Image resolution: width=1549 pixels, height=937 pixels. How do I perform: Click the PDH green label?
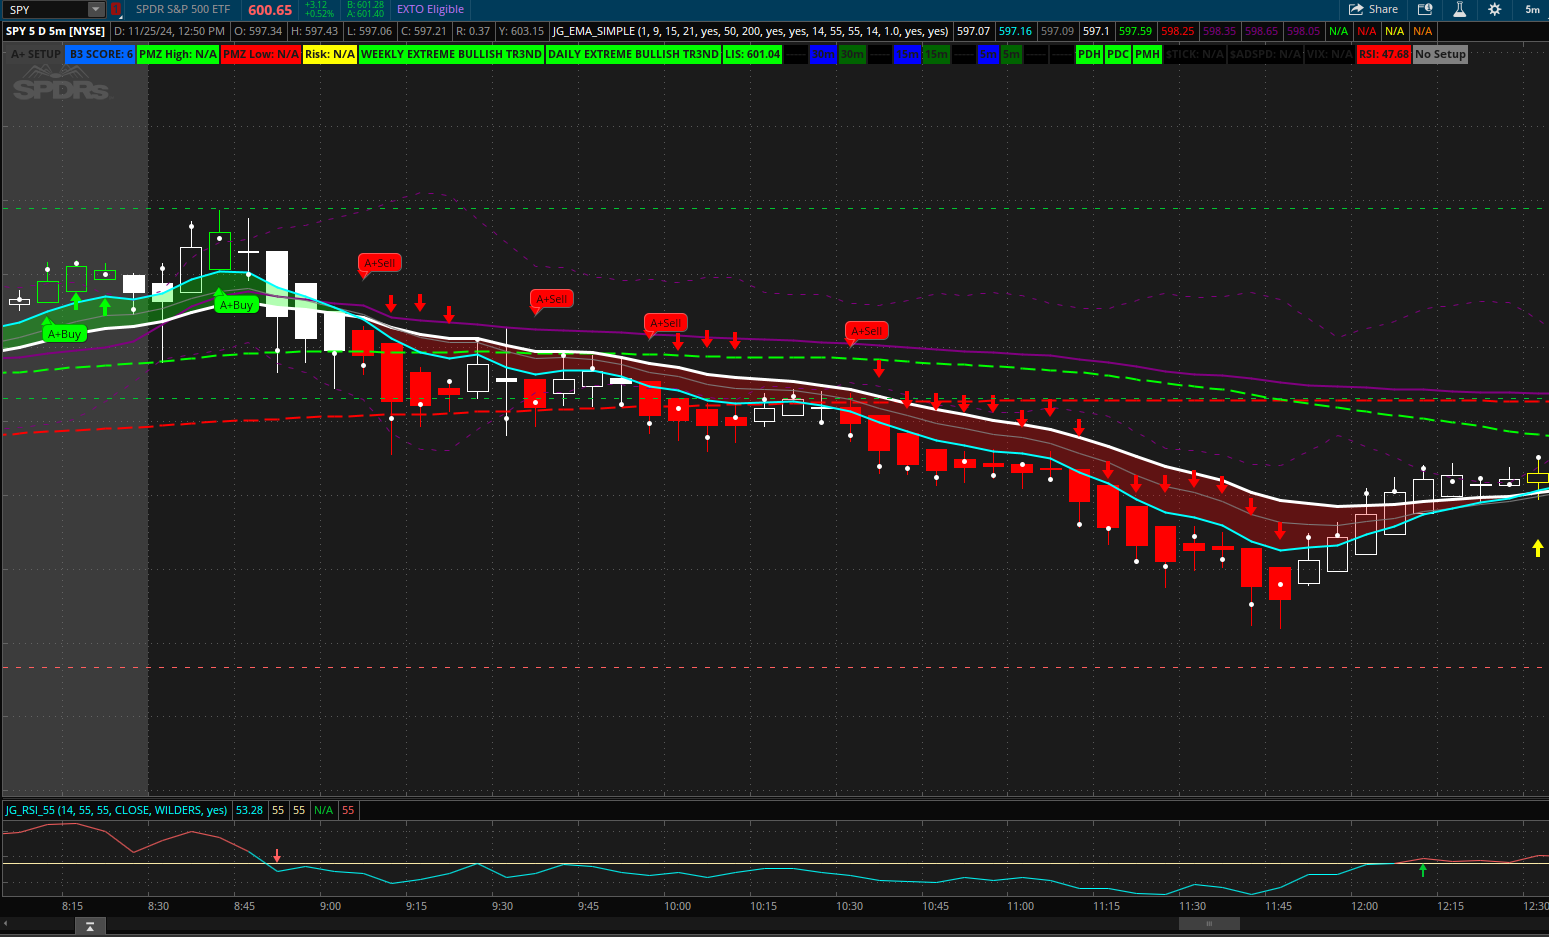pyautogui.click(x=1089, y=54)
